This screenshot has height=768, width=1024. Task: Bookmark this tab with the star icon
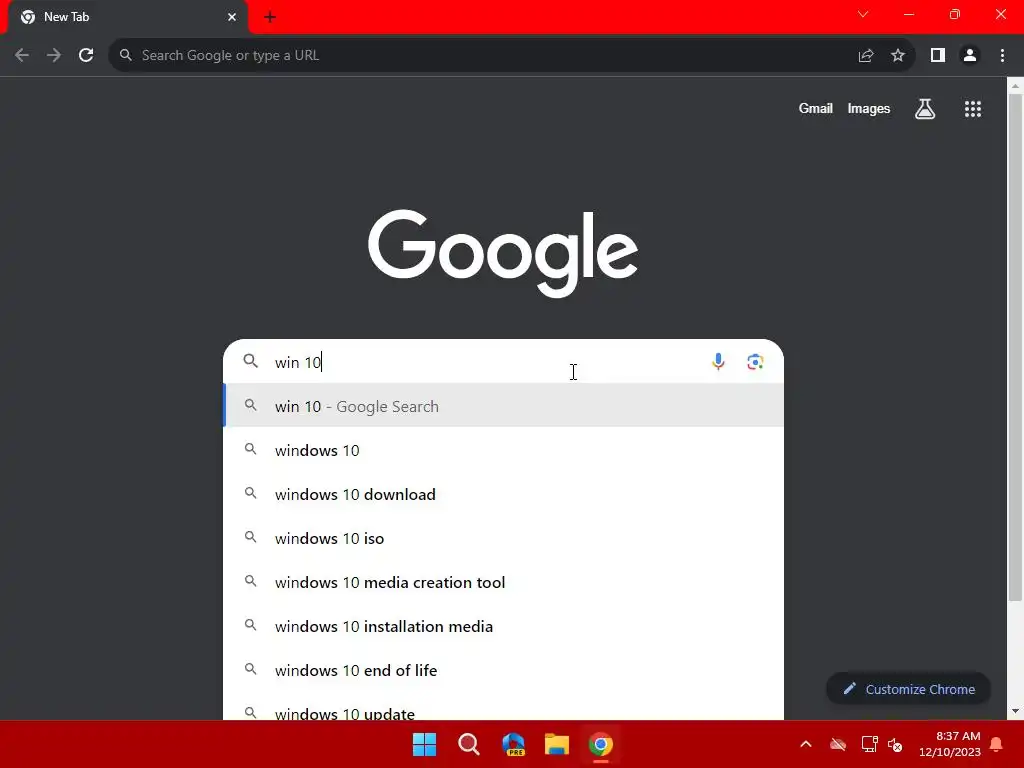[898, 56]
